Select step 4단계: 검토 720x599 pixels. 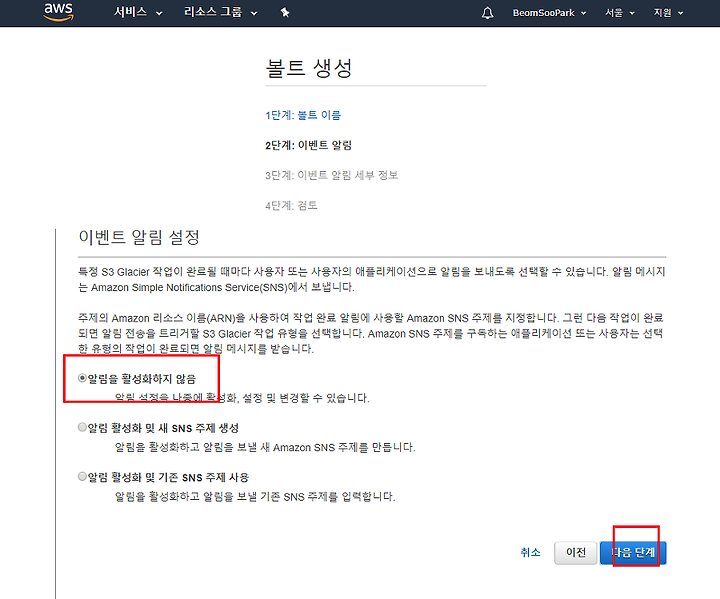pos(291,205)
